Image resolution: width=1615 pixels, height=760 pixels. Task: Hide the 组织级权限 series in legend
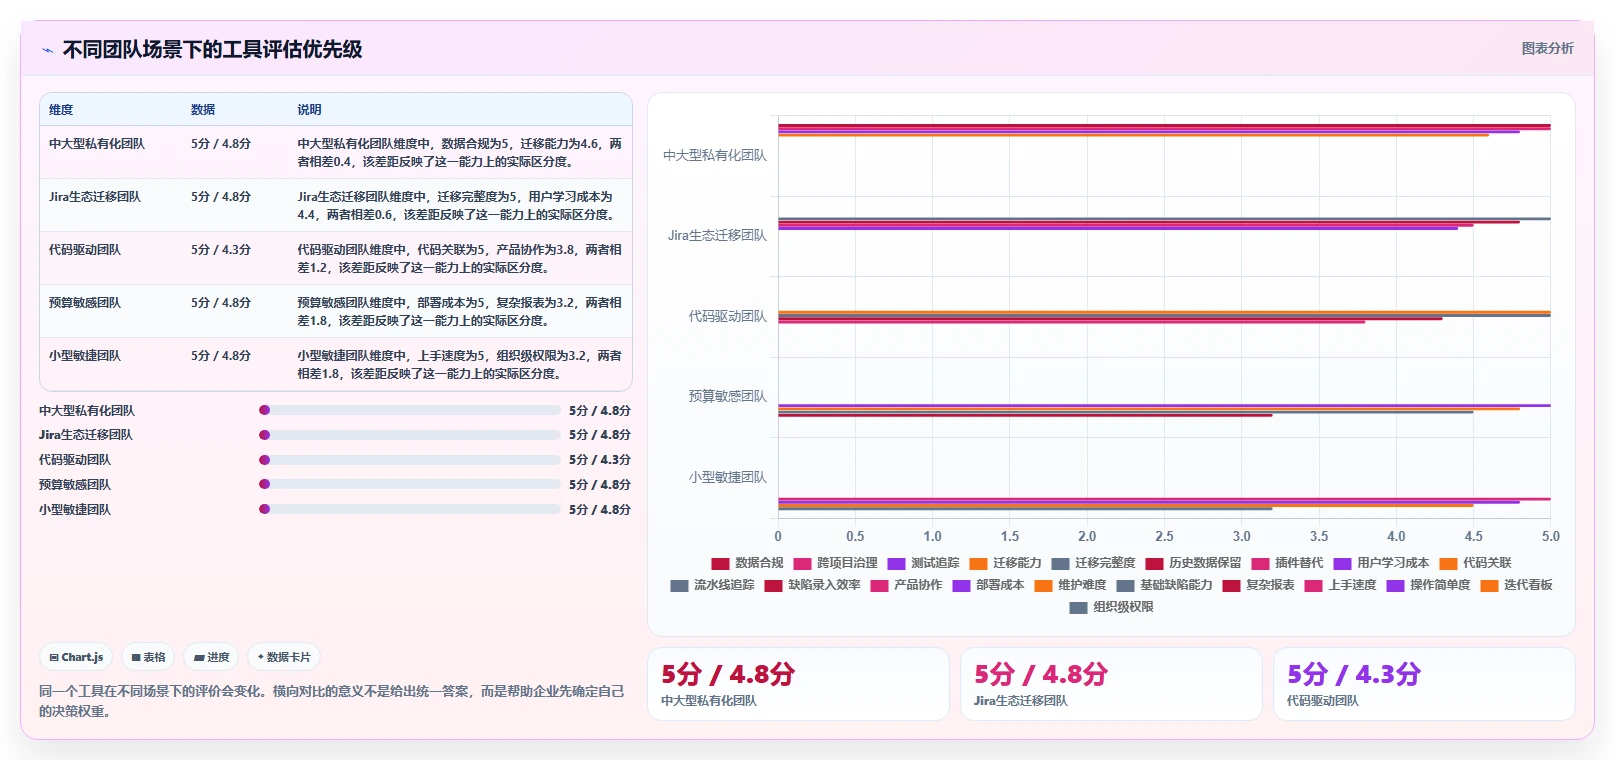1111,607
